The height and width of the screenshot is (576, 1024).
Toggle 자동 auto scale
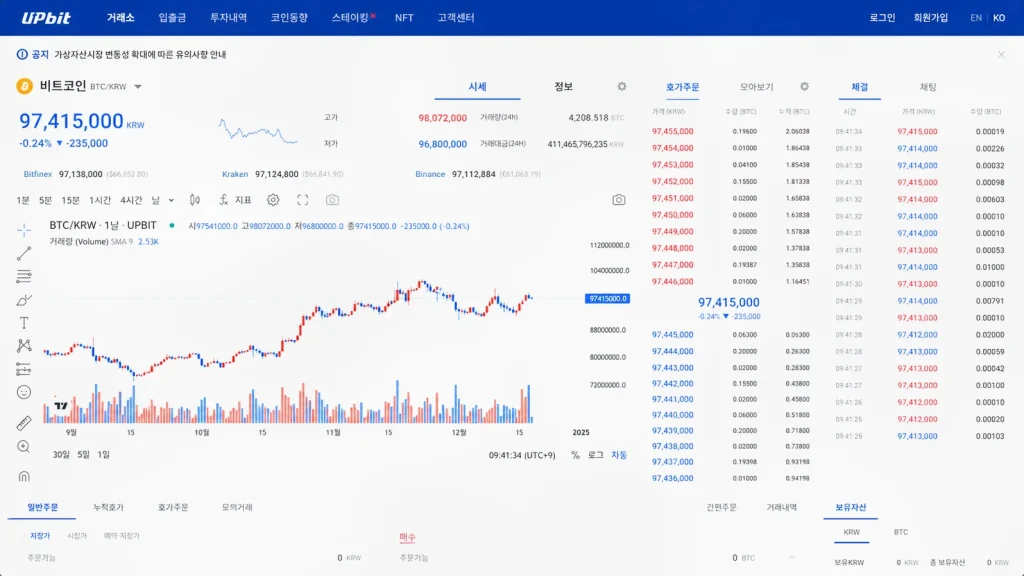pos(619,455)
